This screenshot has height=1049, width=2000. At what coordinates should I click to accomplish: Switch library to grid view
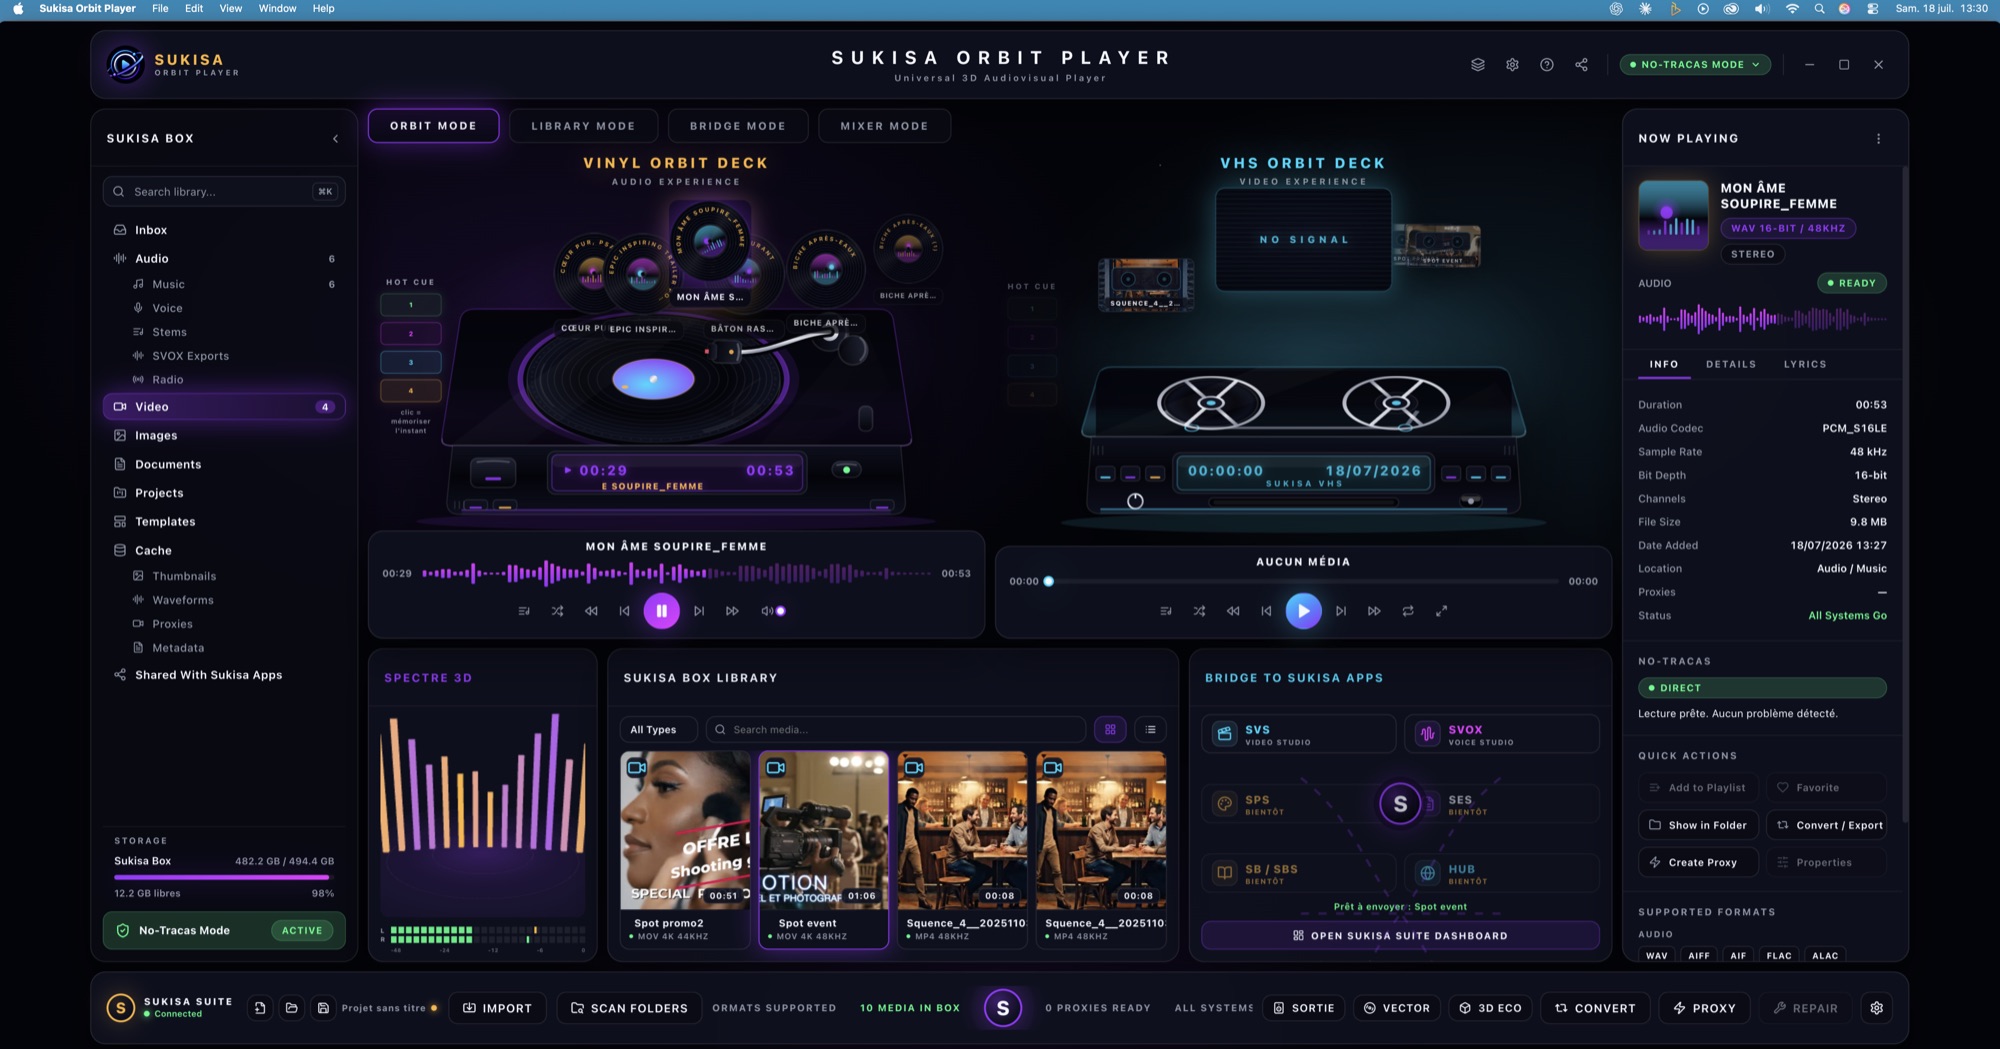pyautogui.click(x=1110, y=730)
